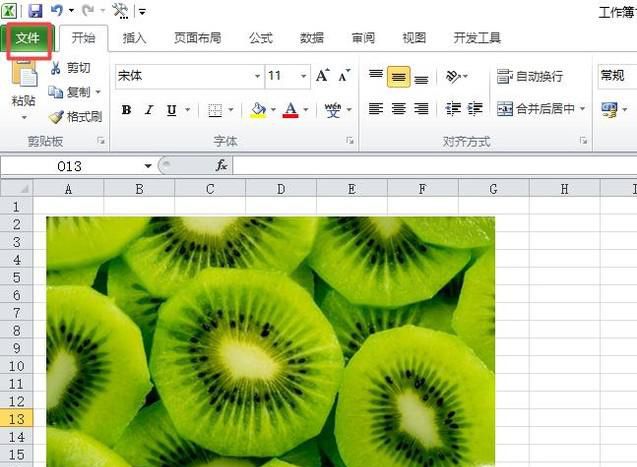Click the 合并后居中 merge and center button
The height and width of the screenshot is (467, 637).
(535, 108)
